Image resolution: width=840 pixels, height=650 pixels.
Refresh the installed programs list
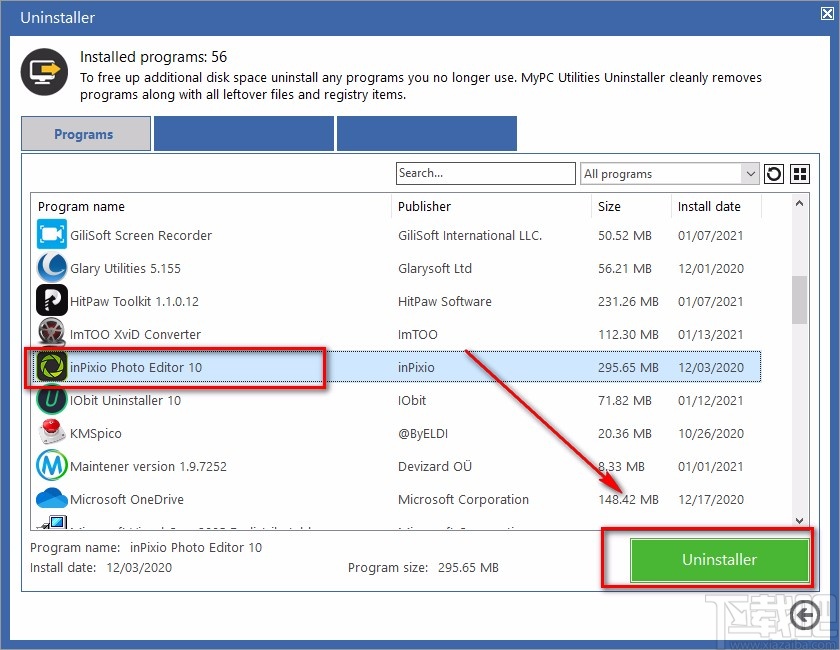[774, 174]
